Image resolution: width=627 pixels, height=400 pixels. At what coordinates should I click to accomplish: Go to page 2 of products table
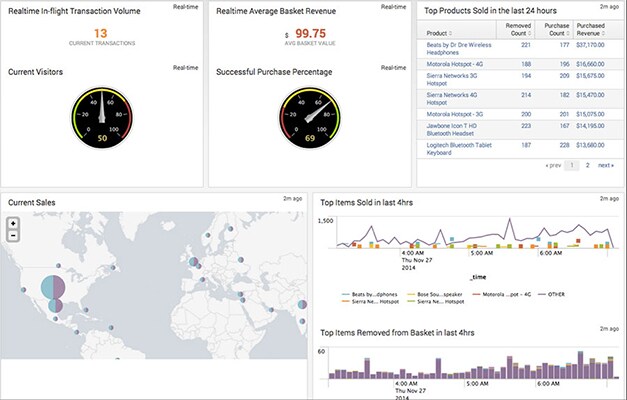(x=587, y=164)
